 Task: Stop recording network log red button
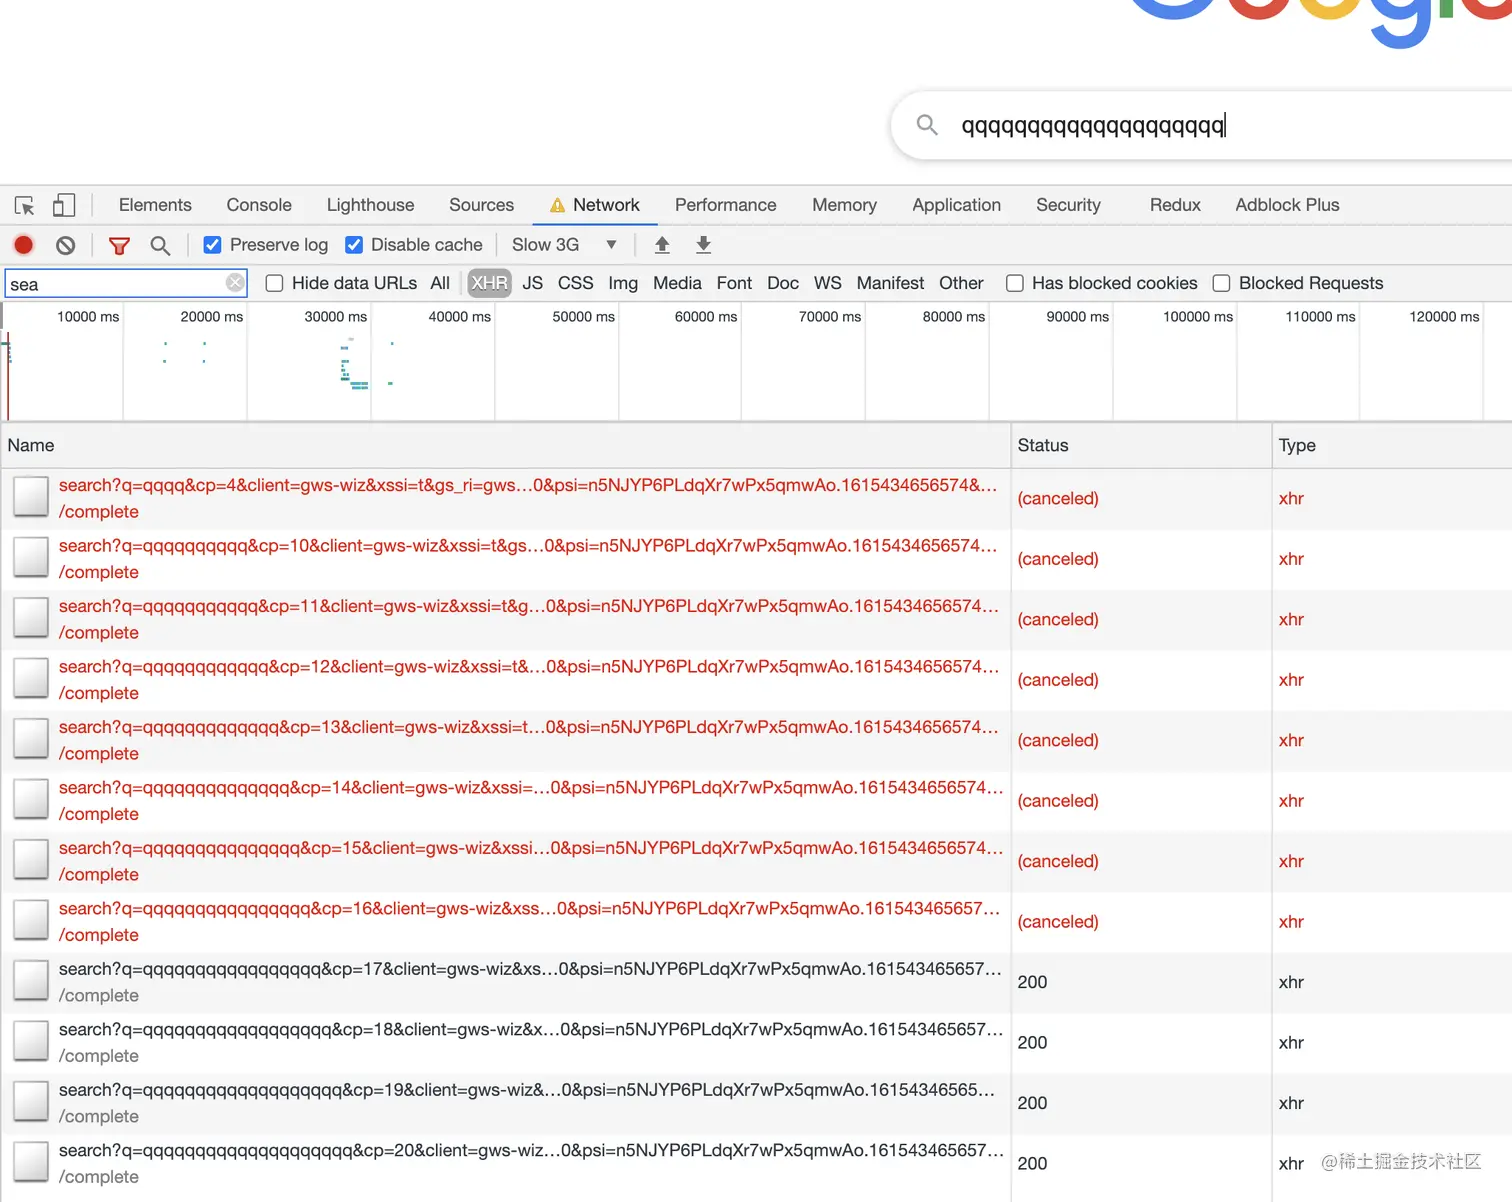pyautogui.click(x=24, y=245)
